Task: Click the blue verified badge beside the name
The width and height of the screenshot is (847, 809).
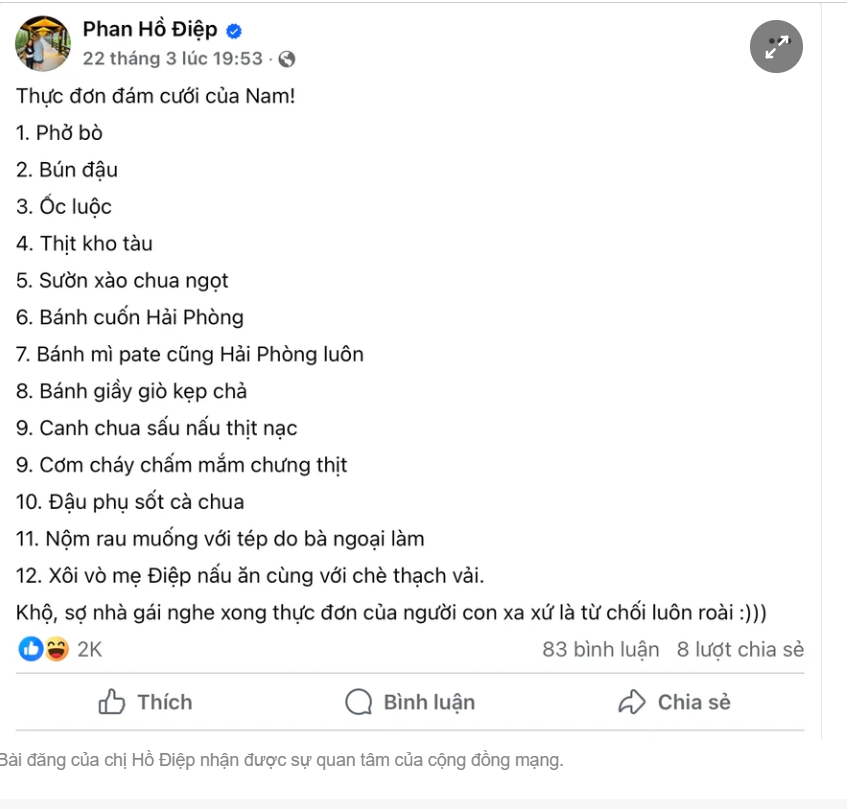Action: (234, 31)
